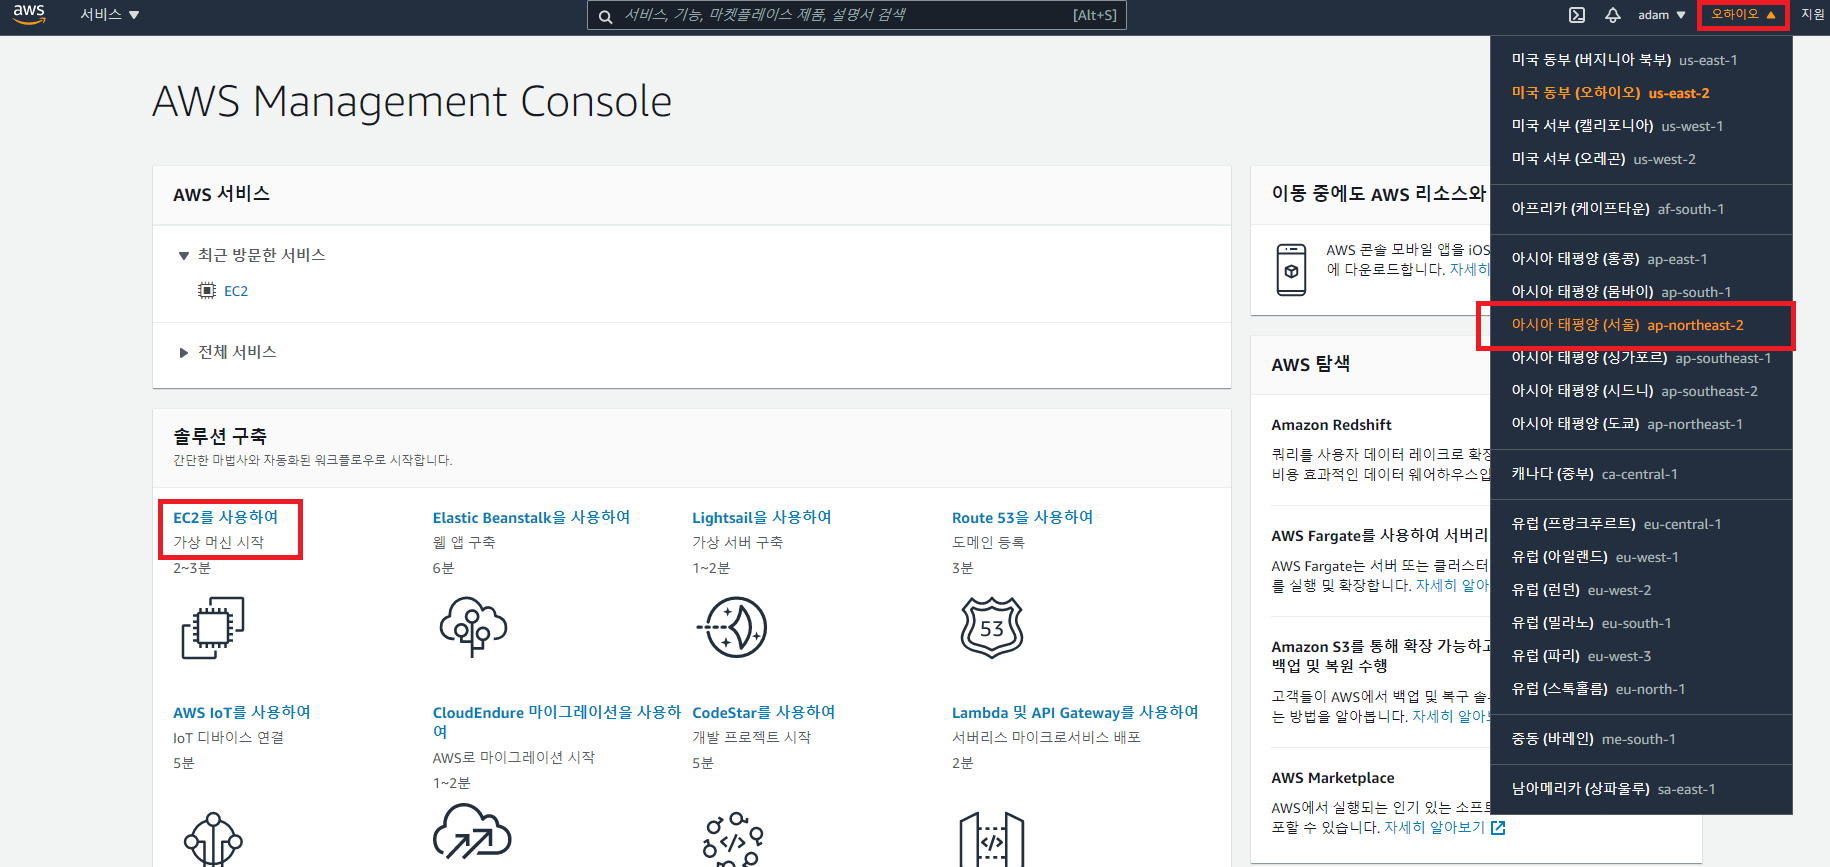Click the CloudEndure 마이그레이션을 사용하여 link
Image resolution: width=1830 pixels, height=867 pixels.
click(556, 722)
